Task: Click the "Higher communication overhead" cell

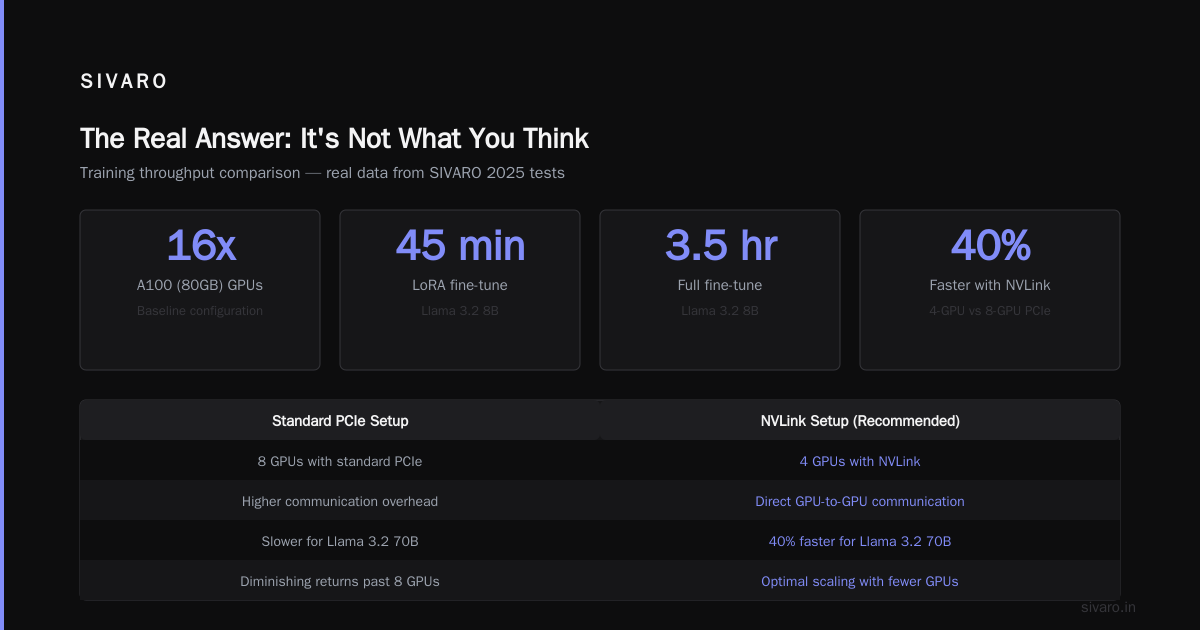Action: 340,501
